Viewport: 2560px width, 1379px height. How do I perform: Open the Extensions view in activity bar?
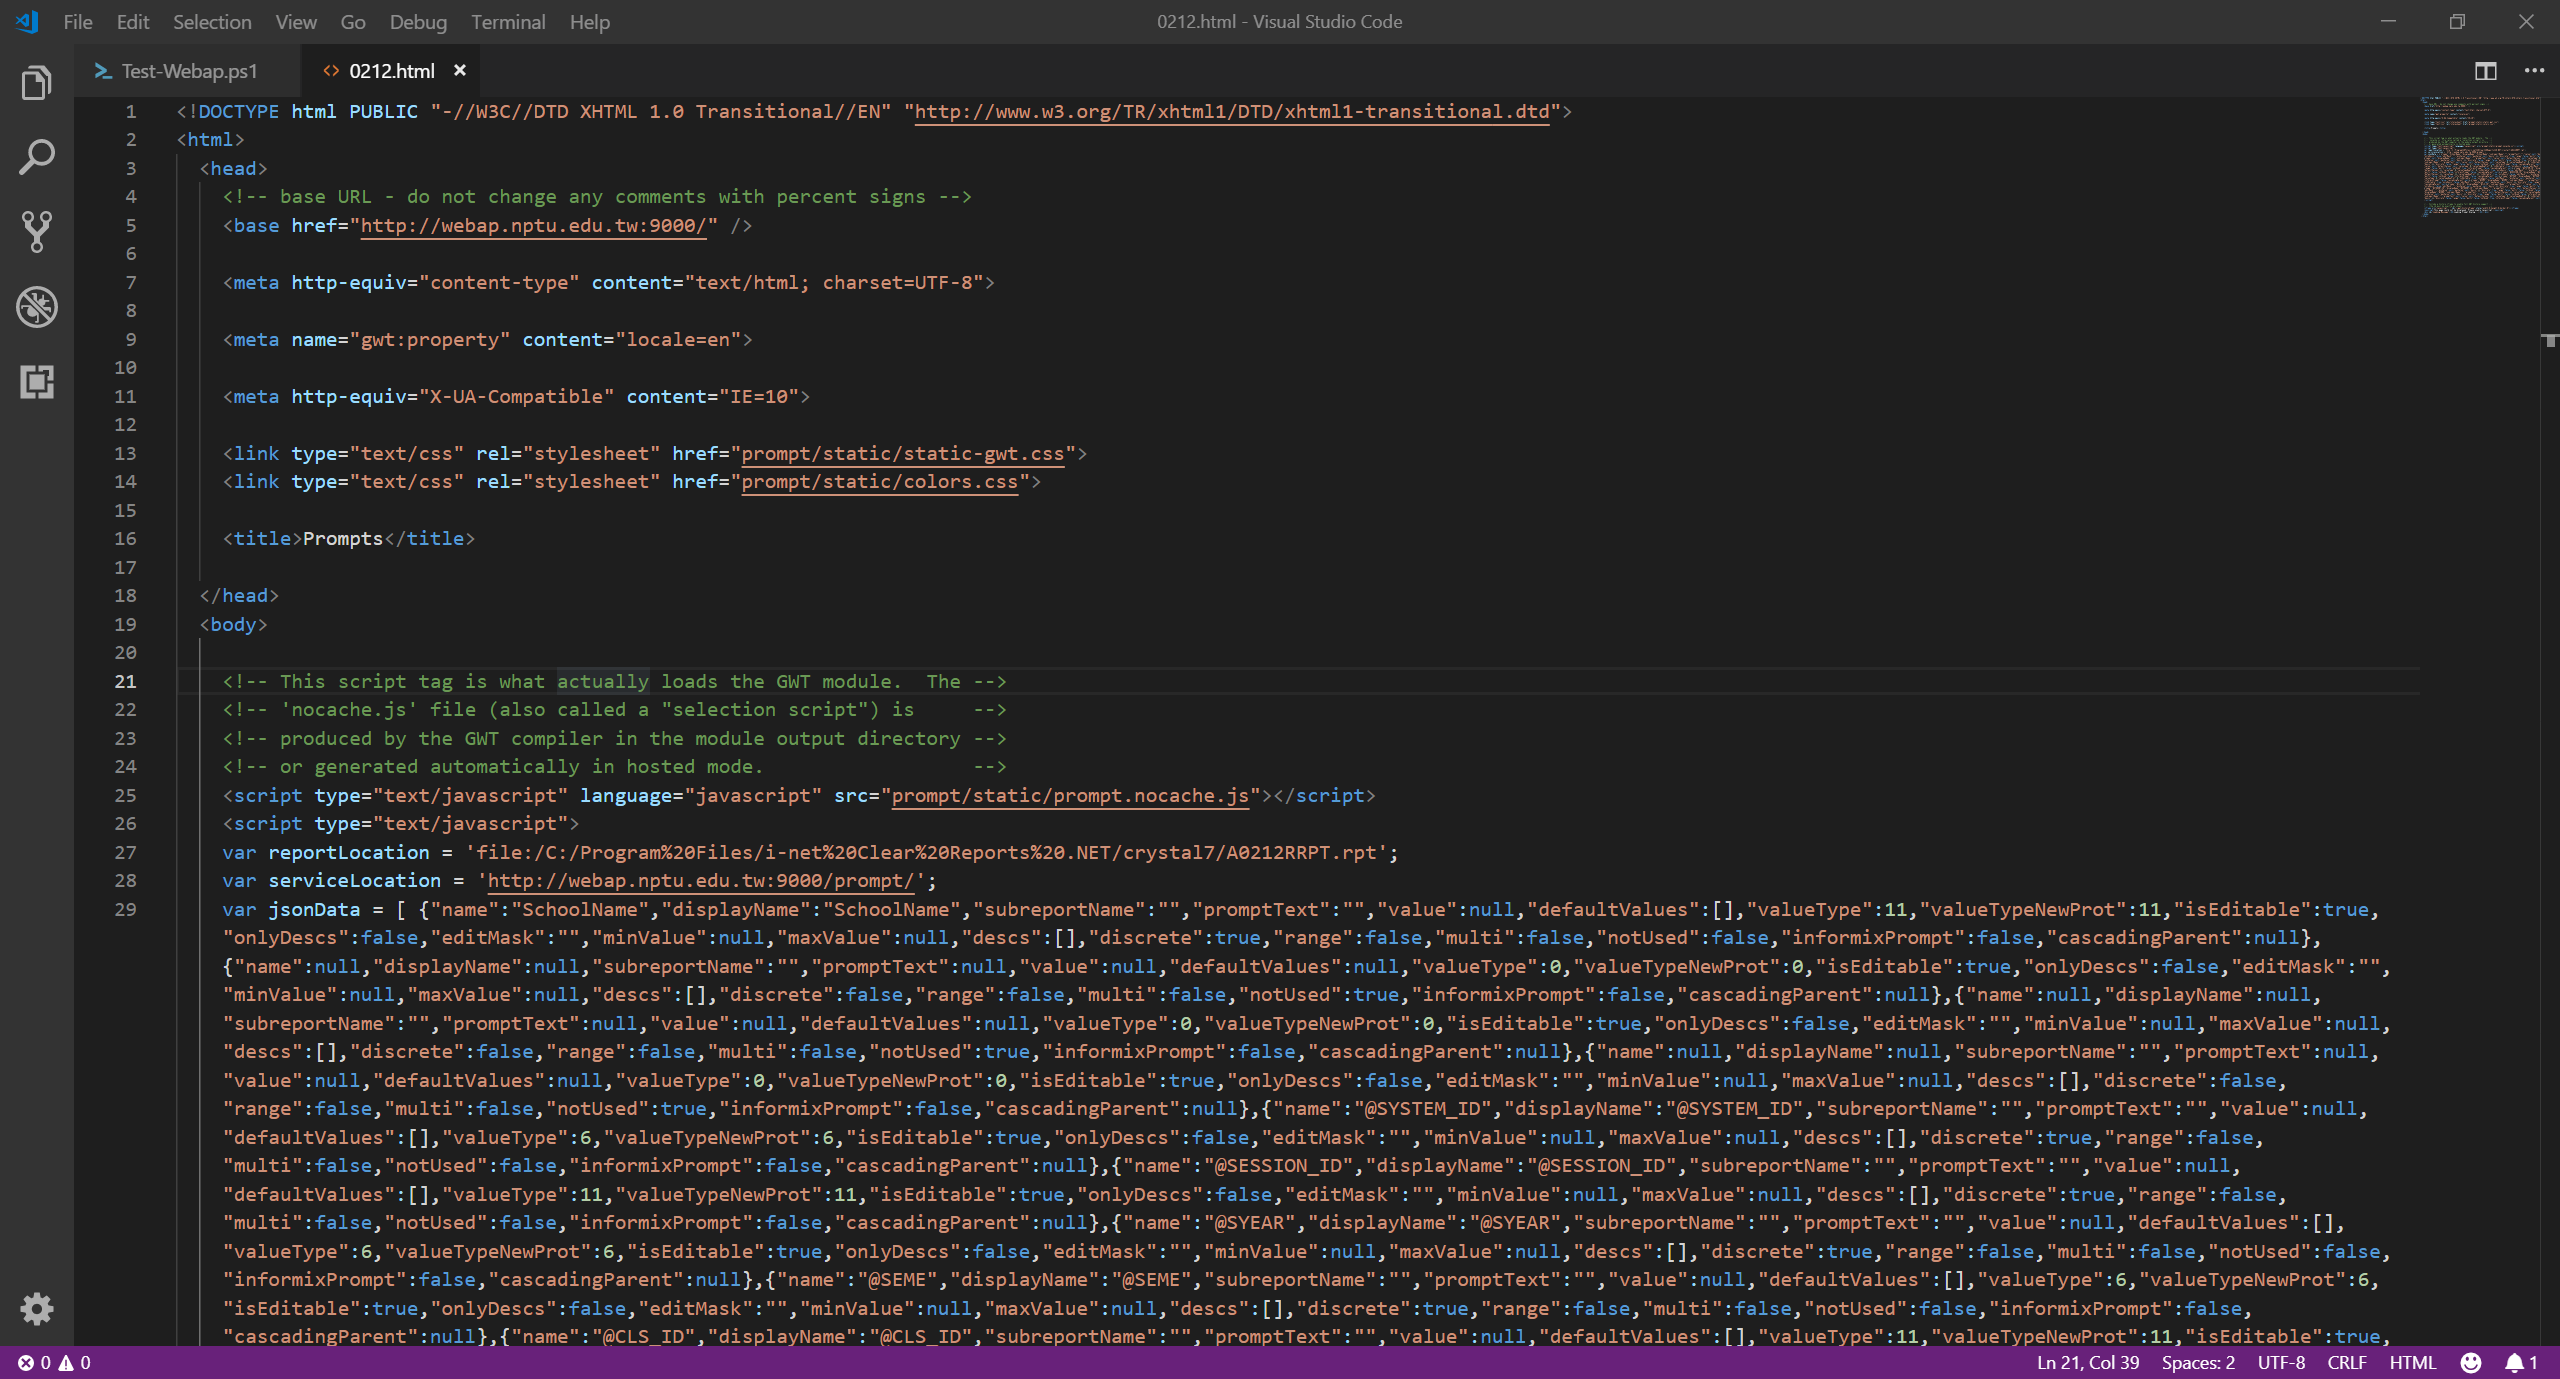pos(37,381)
